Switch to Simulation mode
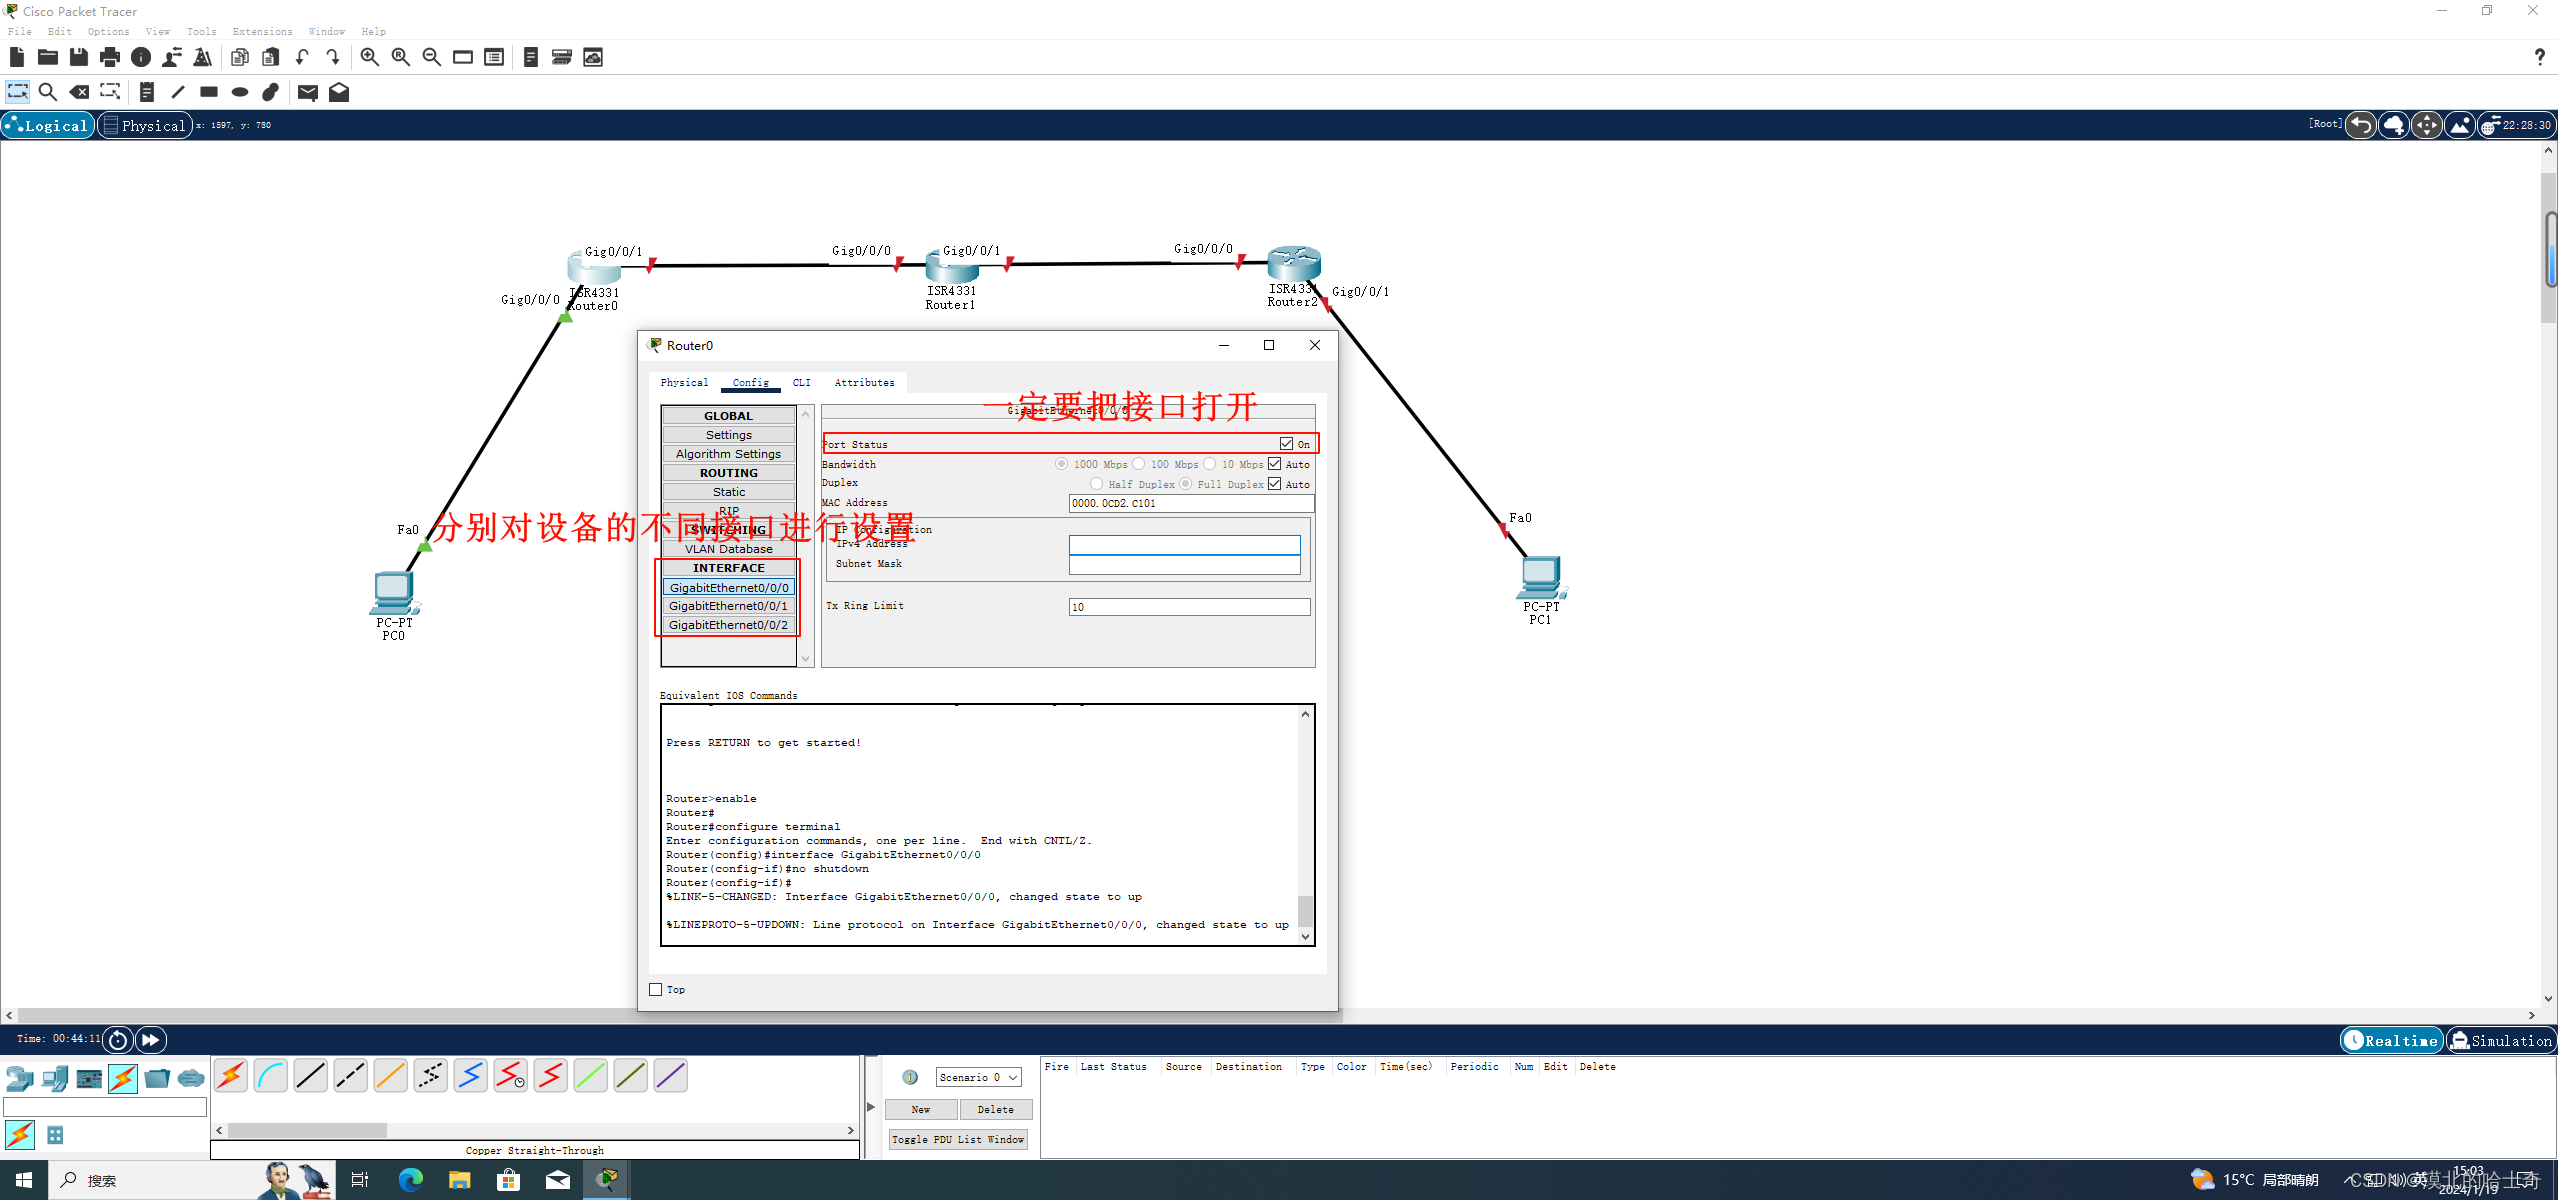This screenshot has height=1200, width=2558. (2500, 1041)
